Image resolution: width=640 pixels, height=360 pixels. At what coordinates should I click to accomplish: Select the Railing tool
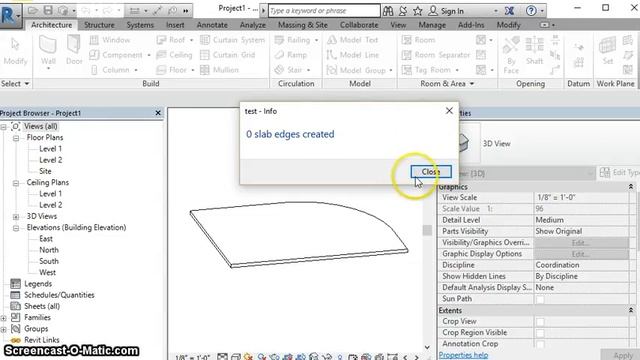(x=293, y=40)
